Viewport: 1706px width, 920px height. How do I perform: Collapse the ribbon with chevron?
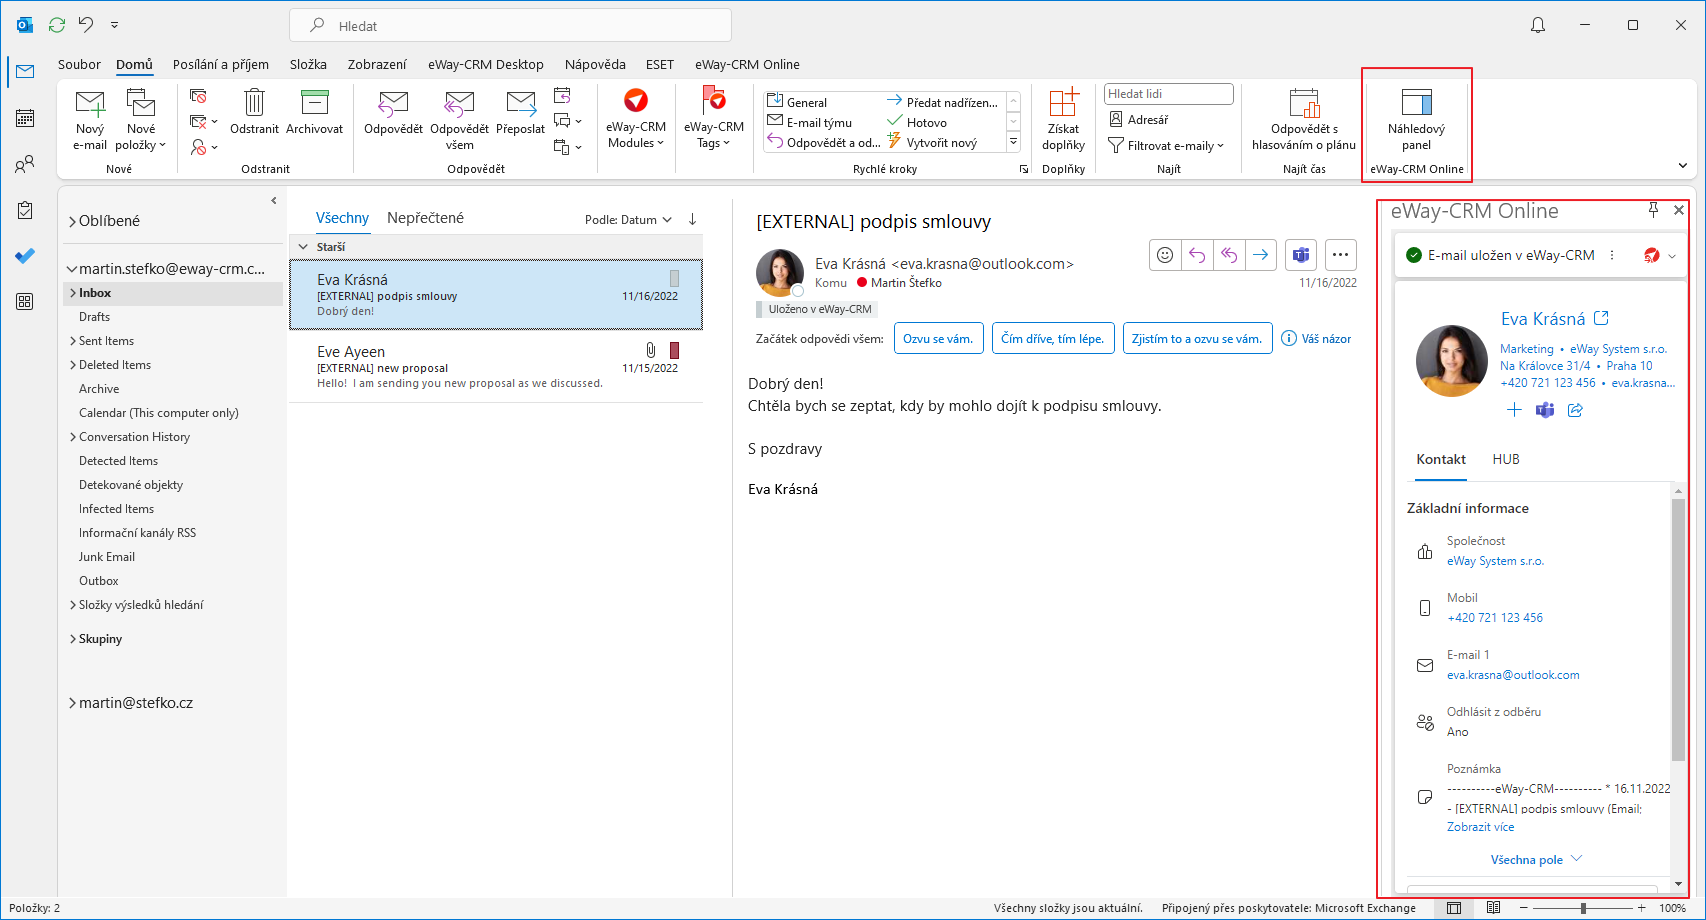[1683, 166]
